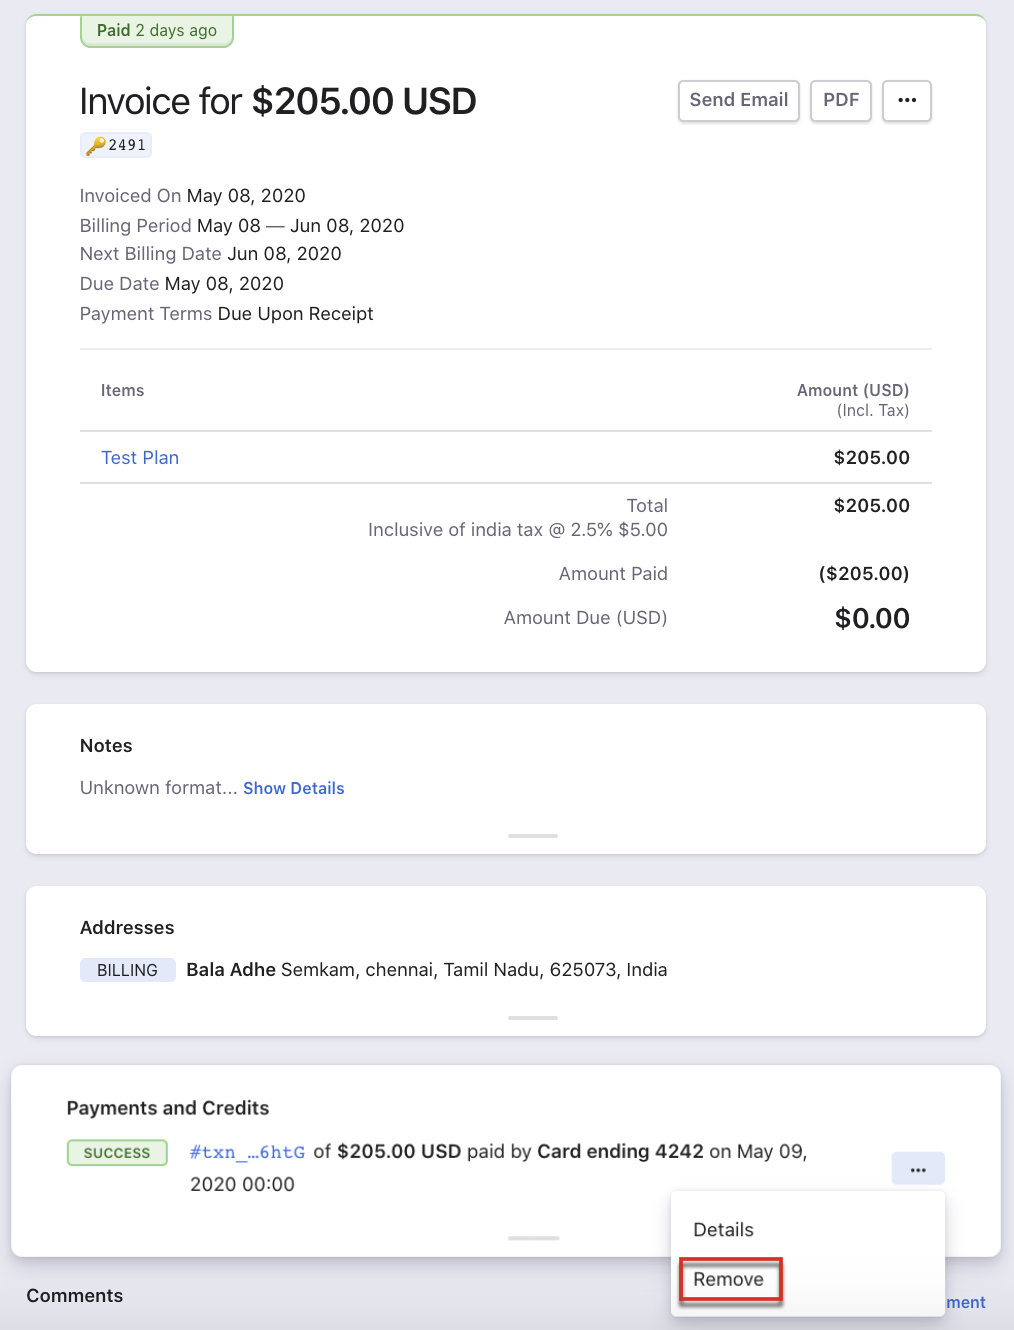Select Details from the payment menu

click(x=724, y=1230)
